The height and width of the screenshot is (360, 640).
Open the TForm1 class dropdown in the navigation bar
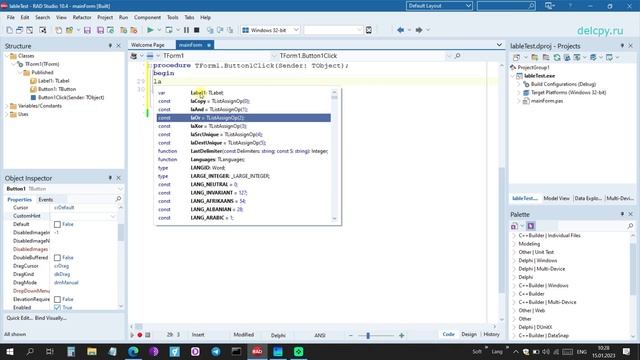coord(274,56)
